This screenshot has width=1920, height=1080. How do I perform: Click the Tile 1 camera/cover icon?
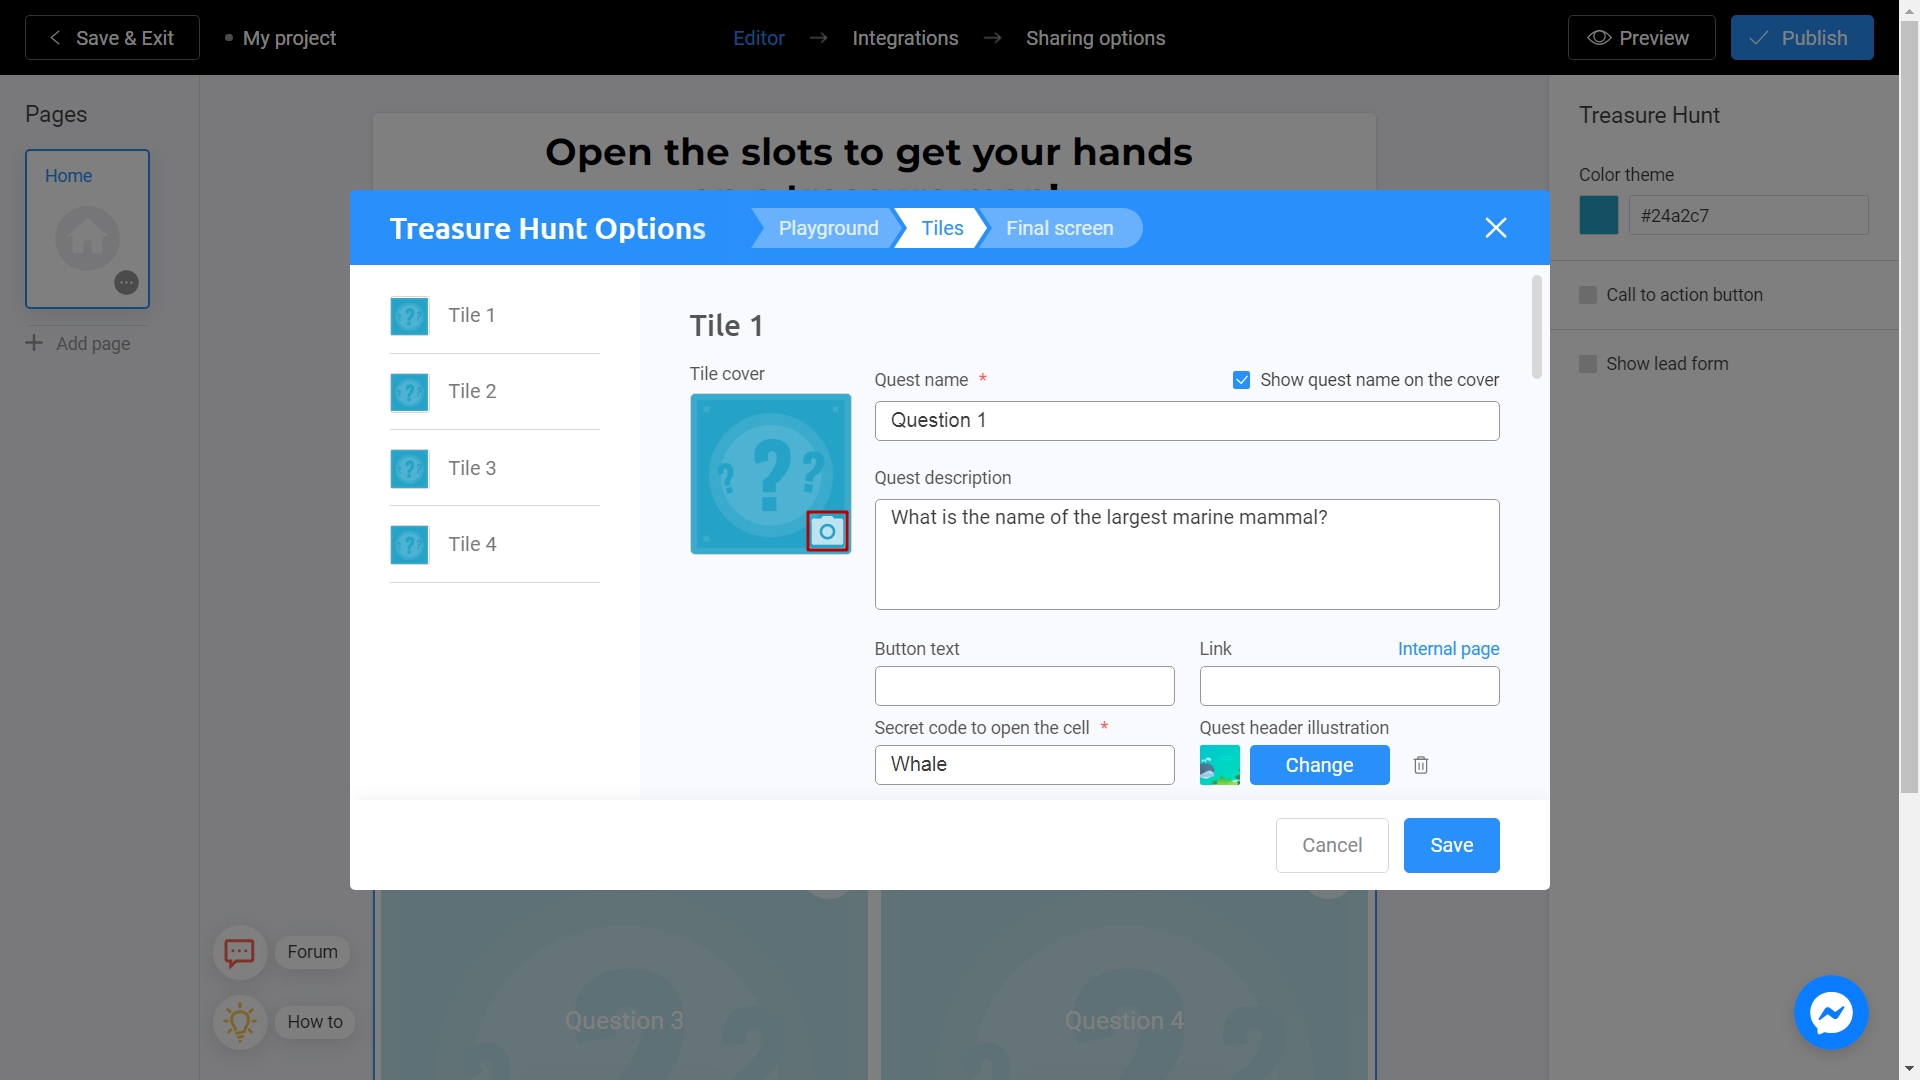(828, 531)
